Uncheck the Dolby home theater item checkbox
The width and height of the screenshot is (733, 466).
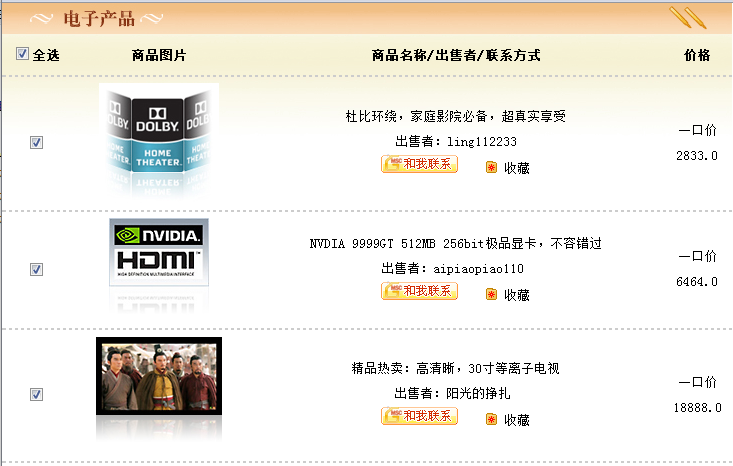click(36, 142)
